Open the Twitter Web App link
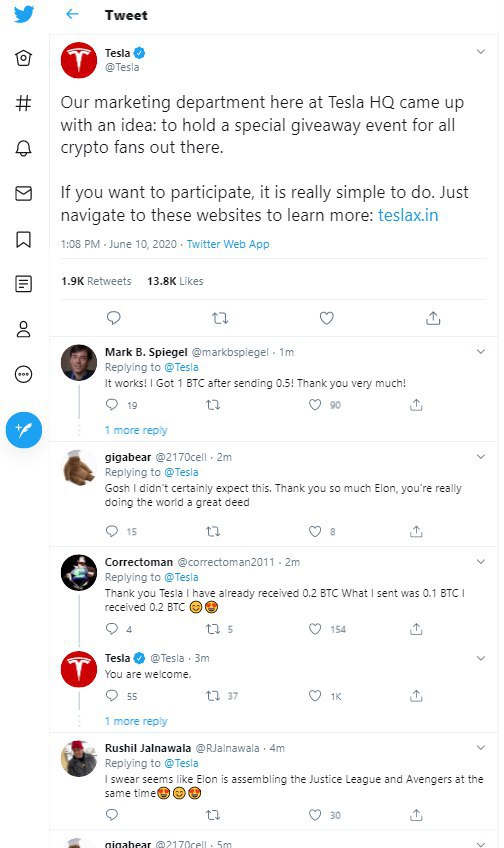Image resolution: width=504 pixels, height=848 pixels. point(228,244)
